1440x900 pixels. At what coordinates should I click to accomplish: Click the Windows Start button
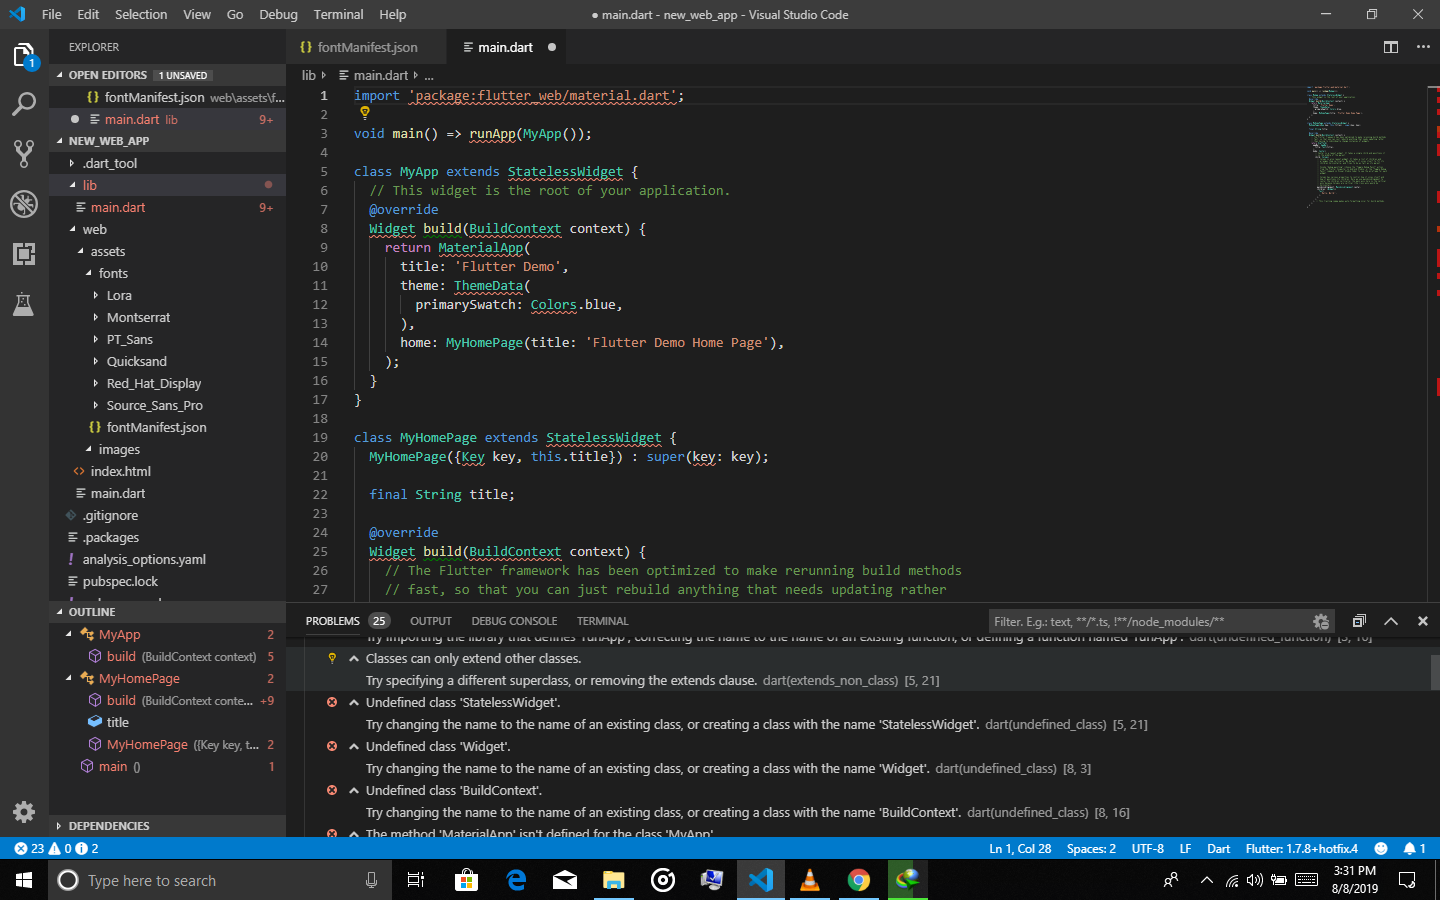pyautogui.click(x=24, y=880)
